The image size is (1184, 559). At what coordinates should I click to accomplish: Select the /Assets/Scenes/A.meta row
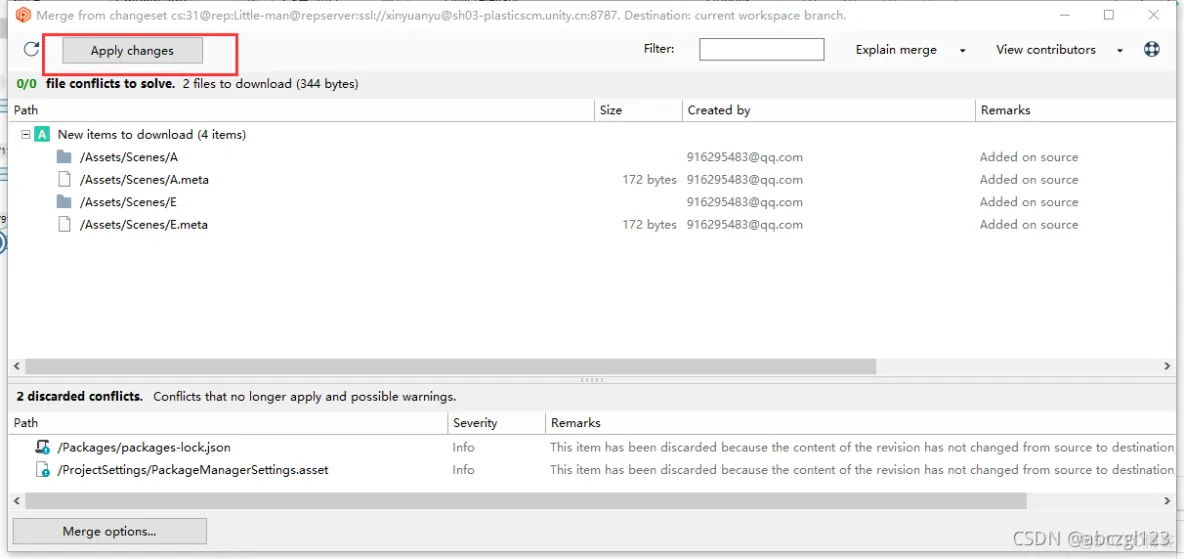tap(592, 180)
